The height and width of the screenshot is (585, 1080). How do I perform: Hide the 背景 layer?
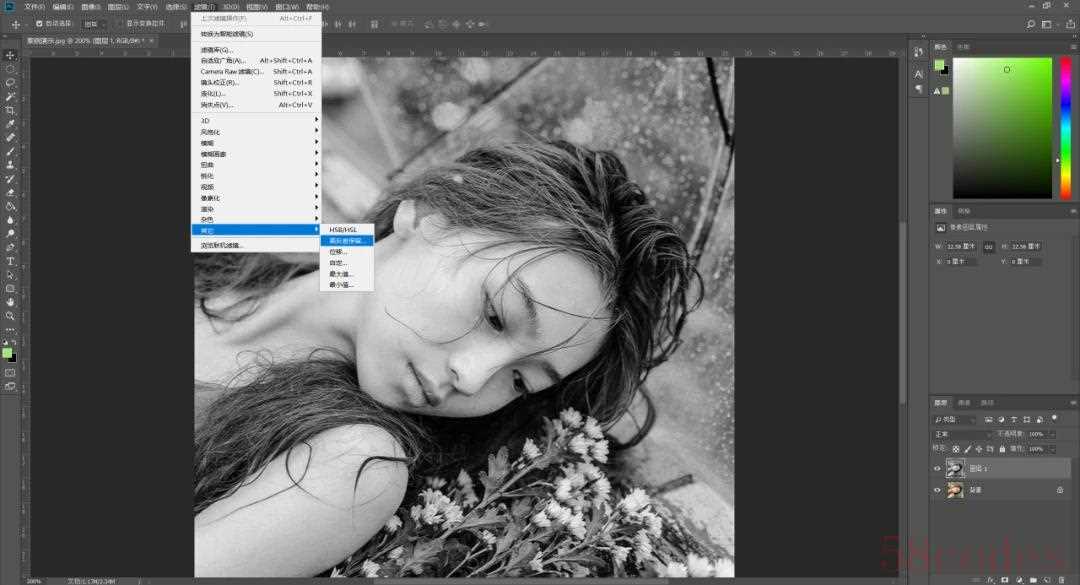937,490
